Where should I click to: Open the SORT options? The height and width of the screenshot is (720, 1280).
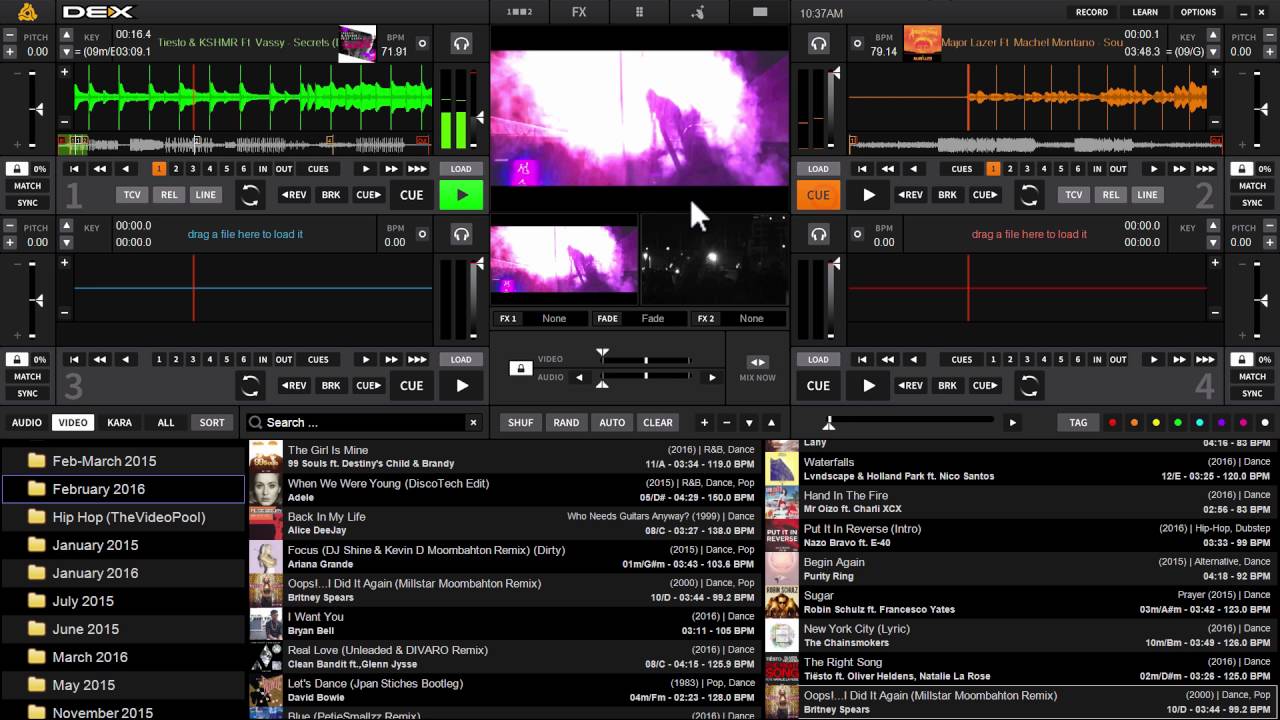[x=212, y=423]
